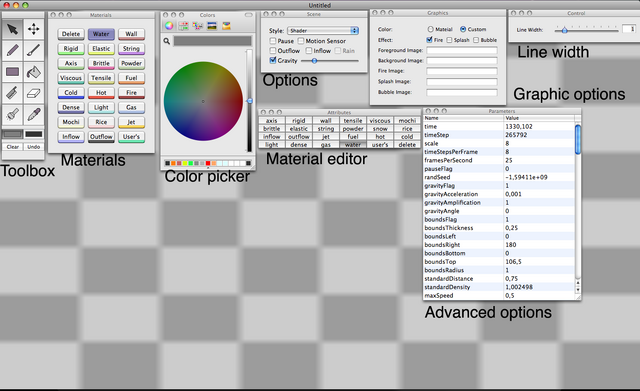Click the dark background color box in Toolbox
640x391 pixels.
34,134
